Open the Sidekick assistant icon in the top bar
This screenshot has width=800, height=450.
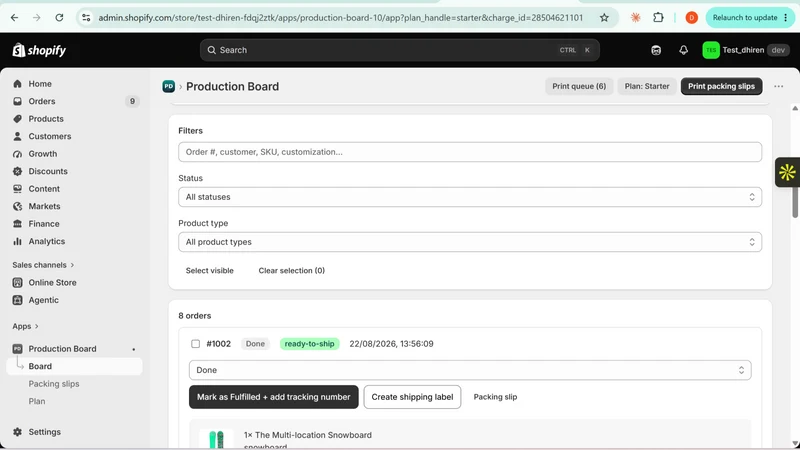click(656, 50)
